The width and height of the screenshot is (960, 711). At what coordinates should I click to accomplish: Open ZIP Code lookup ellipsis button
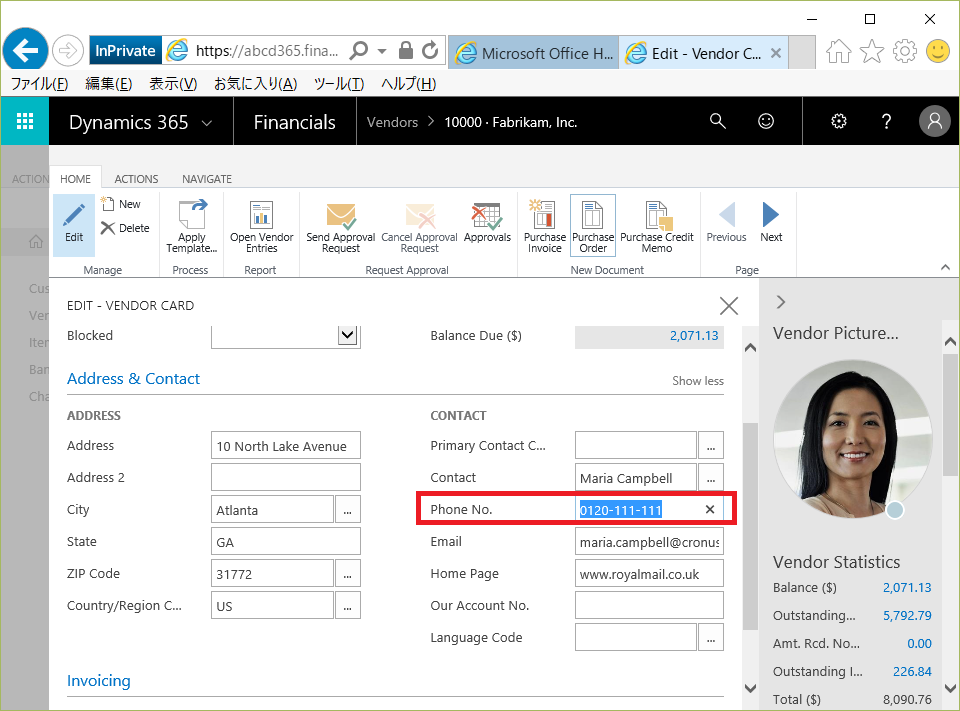tap(348, 574)
